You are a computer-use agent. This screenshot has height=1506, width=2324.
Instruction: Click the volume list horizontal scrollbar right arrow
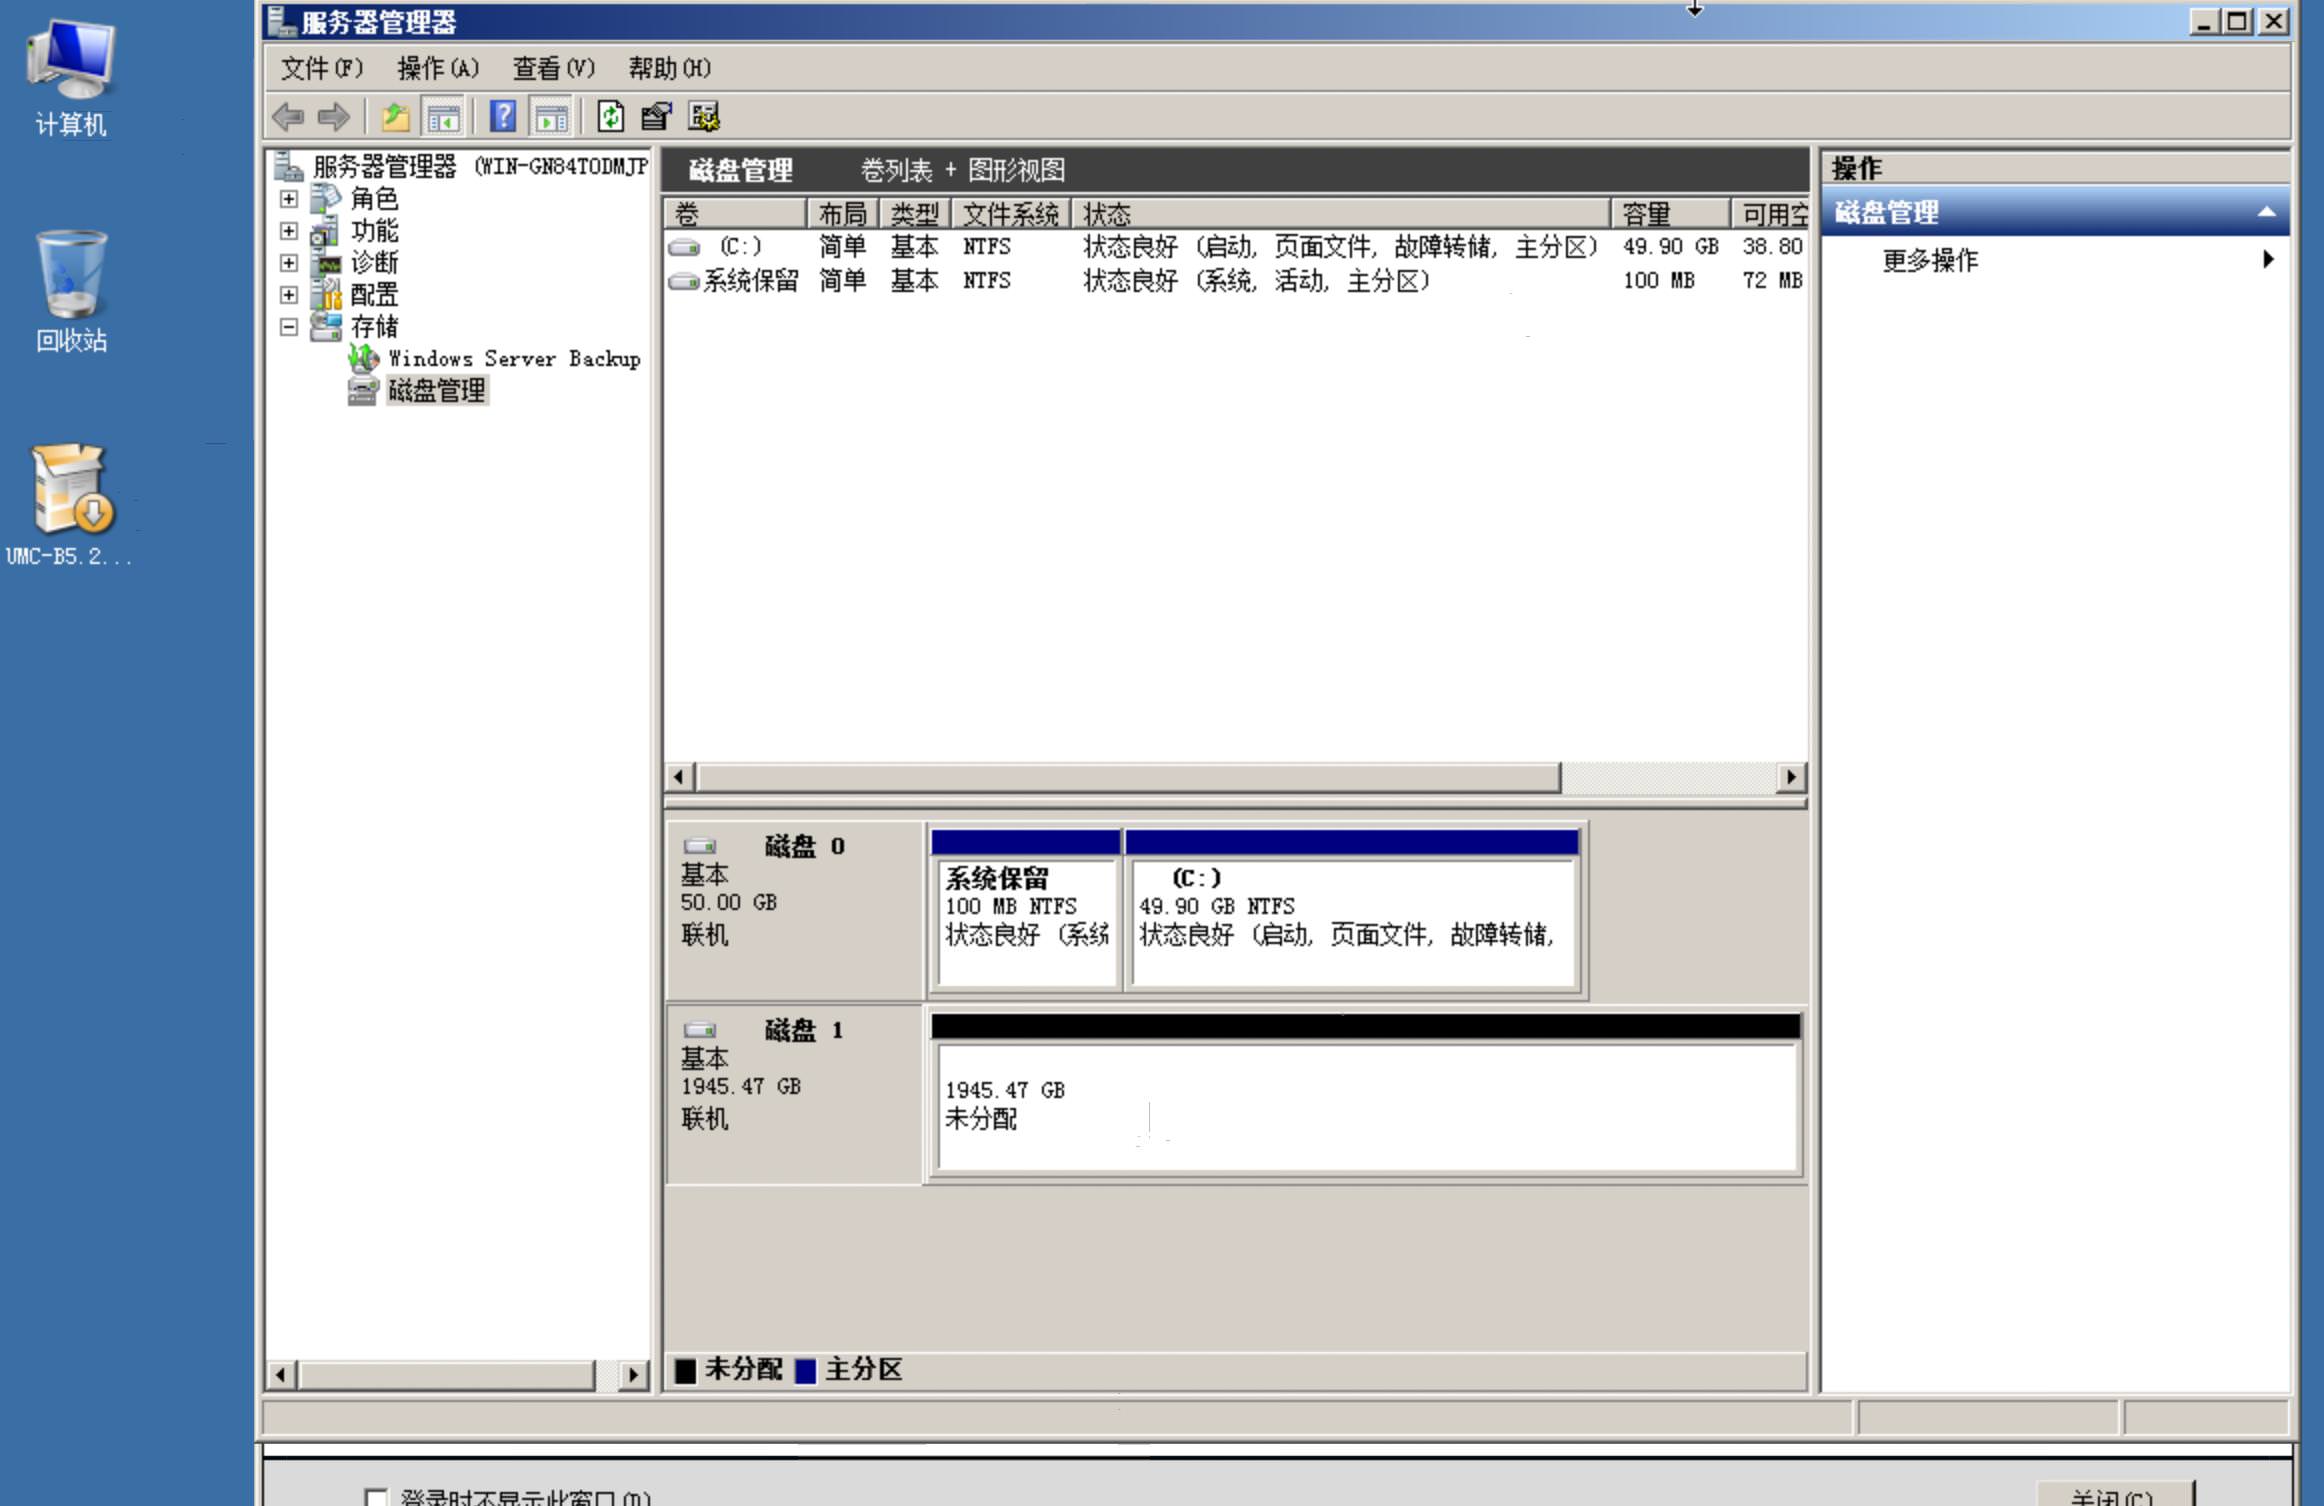click(1790, 777)
